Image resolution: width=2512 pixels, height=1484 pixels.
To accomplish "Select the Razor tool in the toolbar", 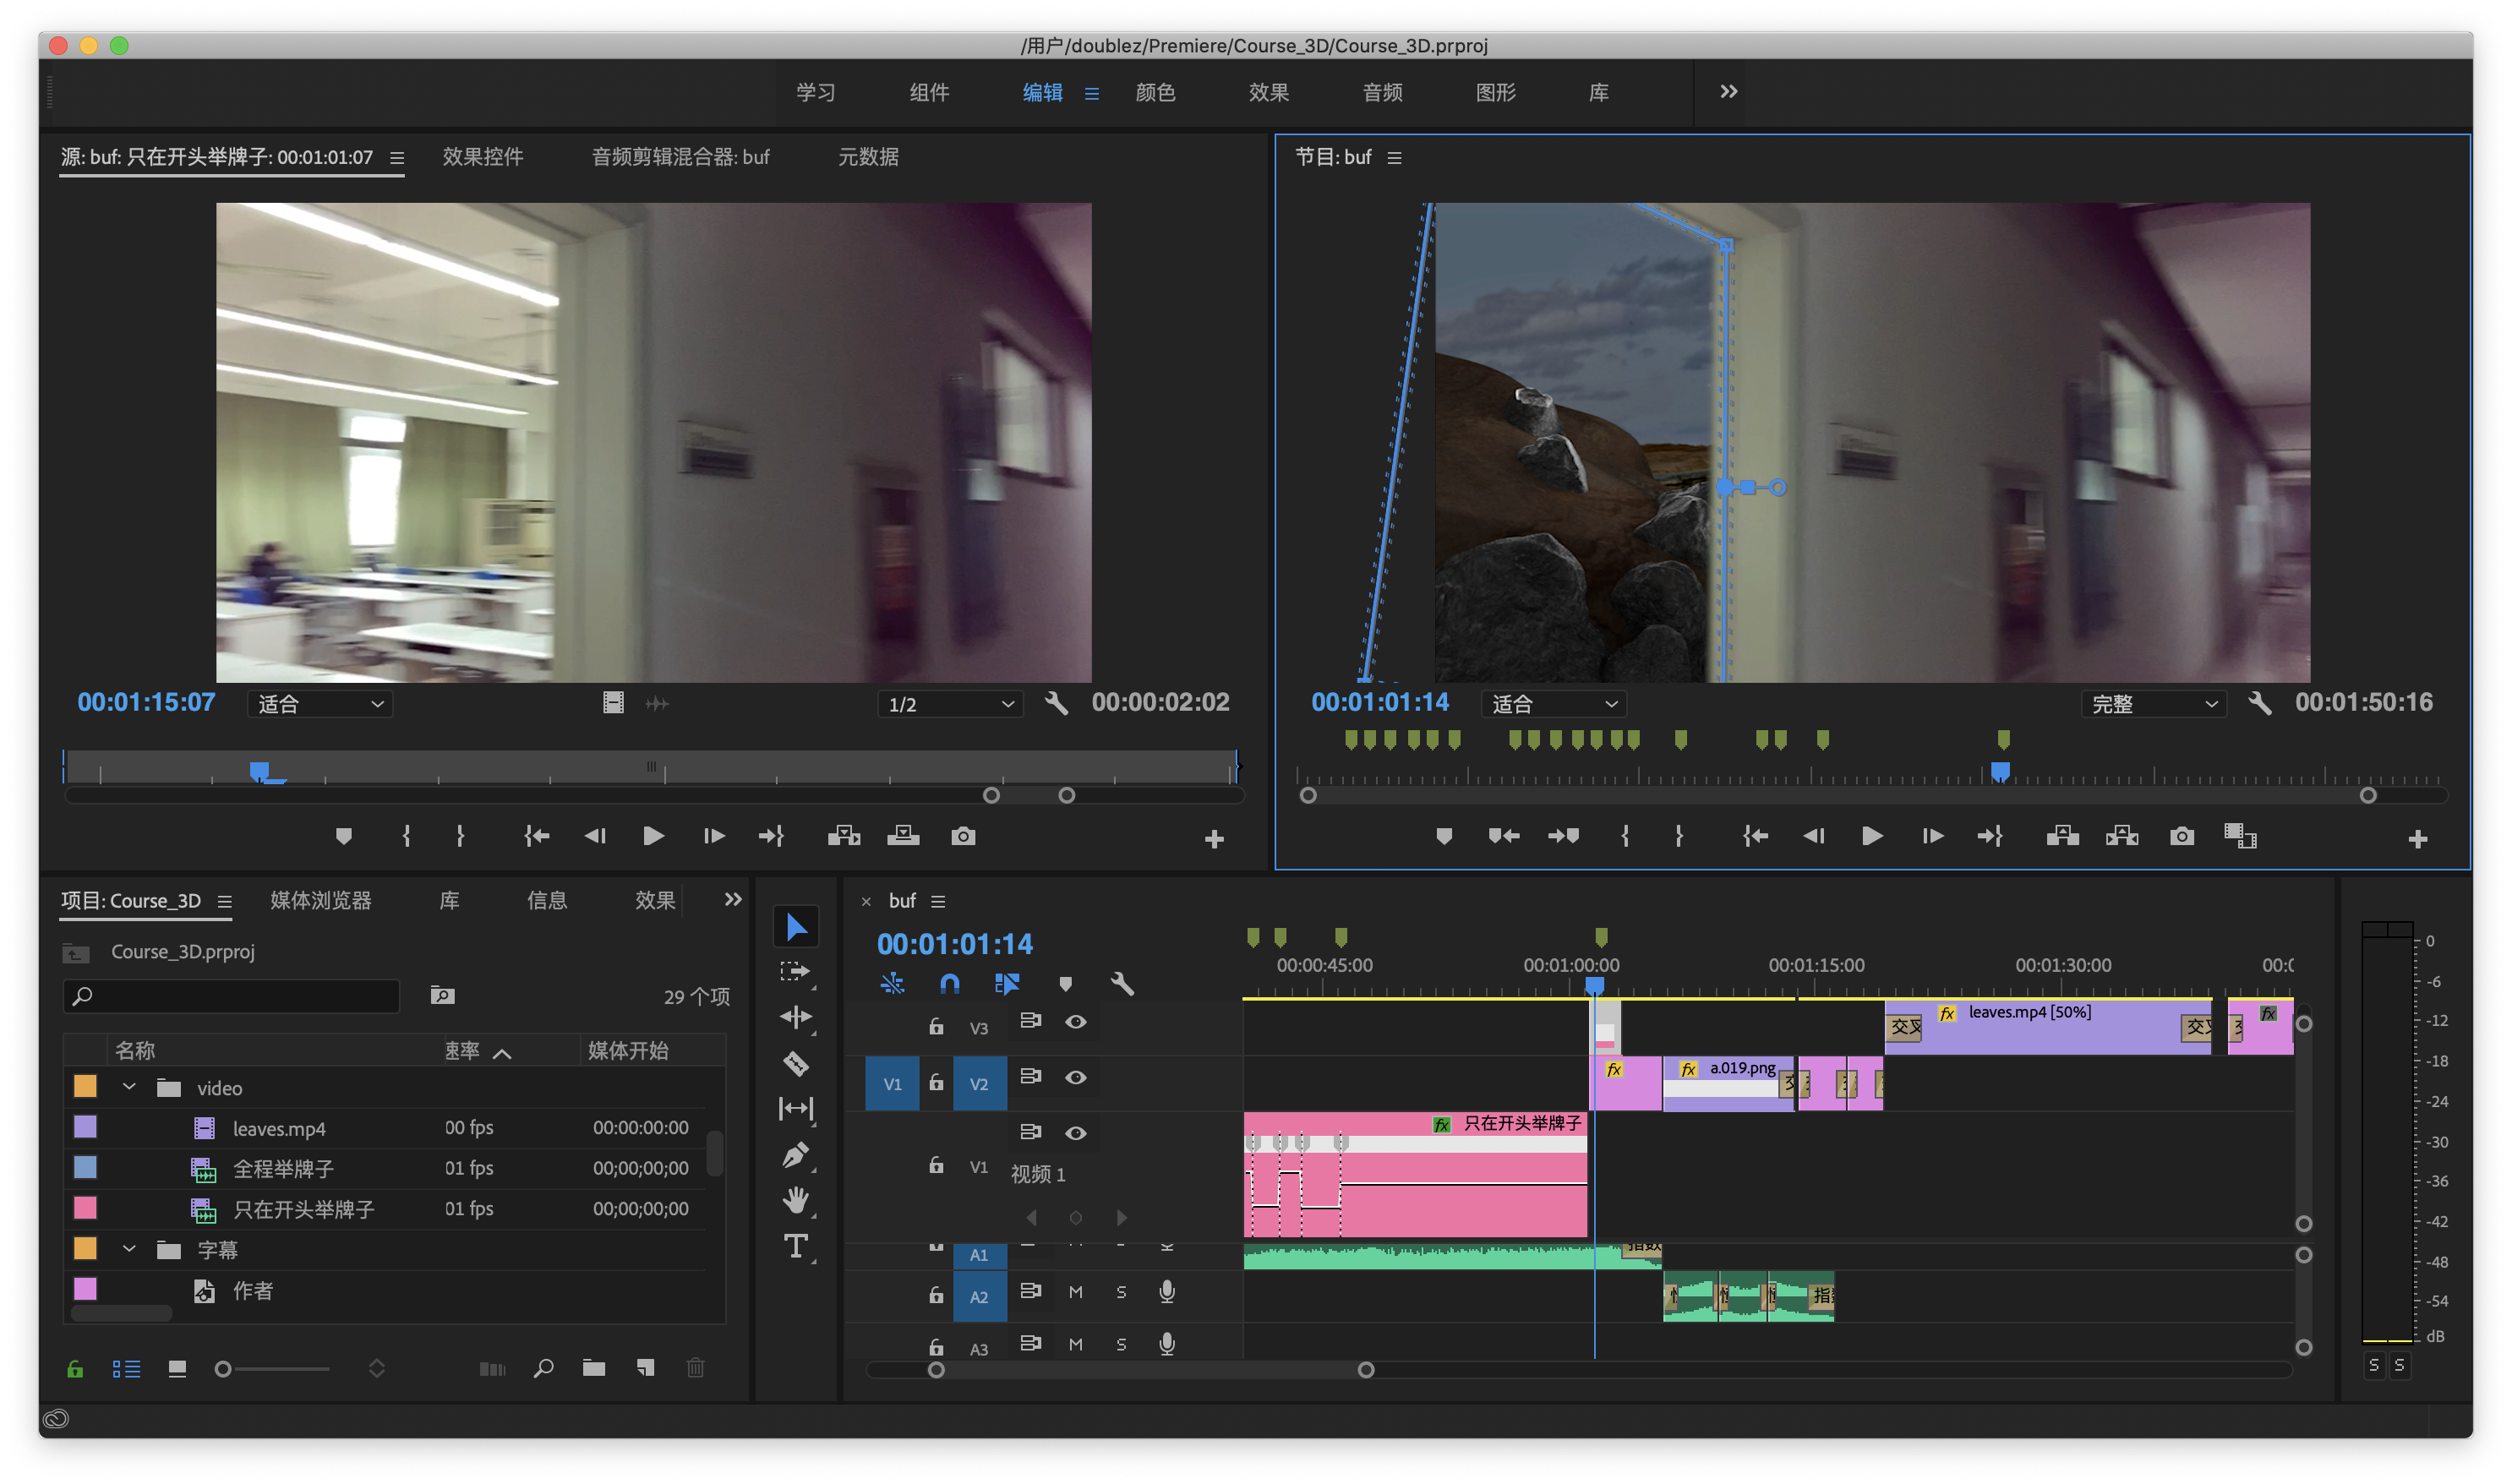I will (x=795, y=1063).
